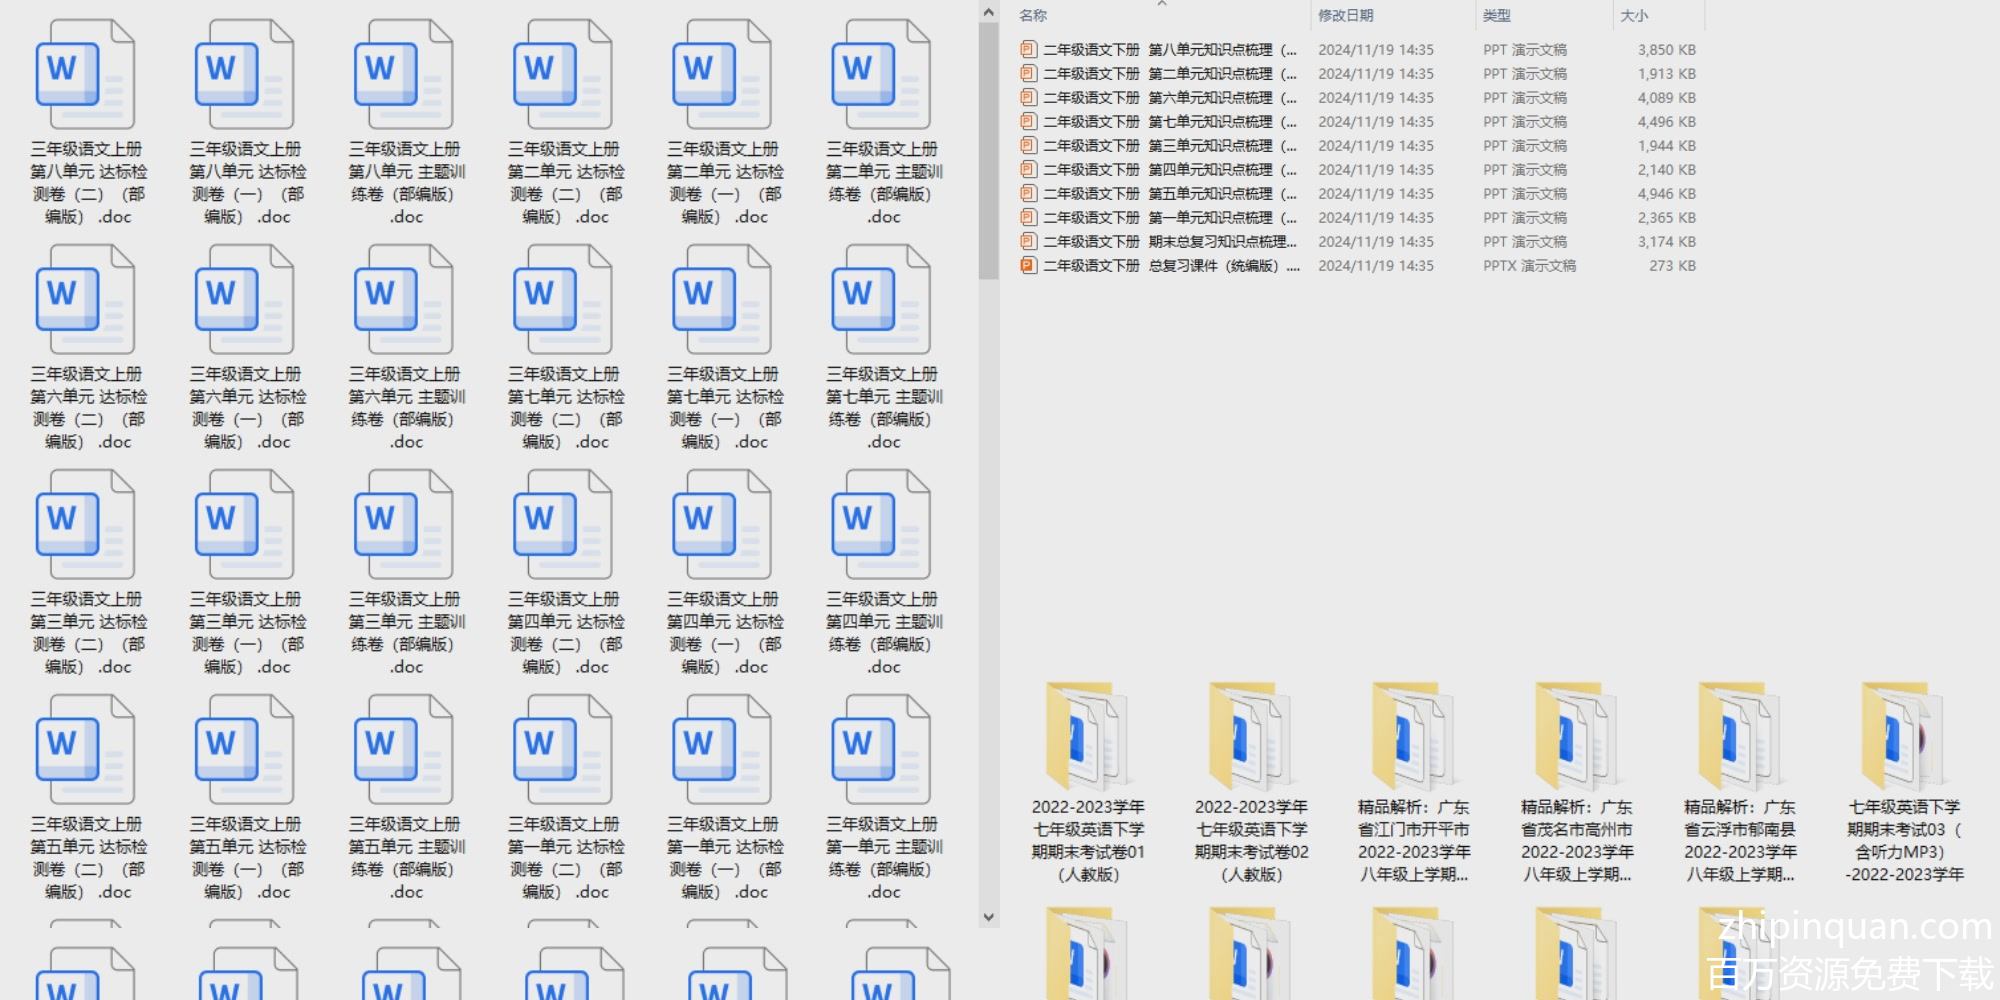Click PPTX icon of 总复习课件（统编版）row
Image resolution: width=2000 pixels, height=1000 pixels.
(x=1028, y=265)
